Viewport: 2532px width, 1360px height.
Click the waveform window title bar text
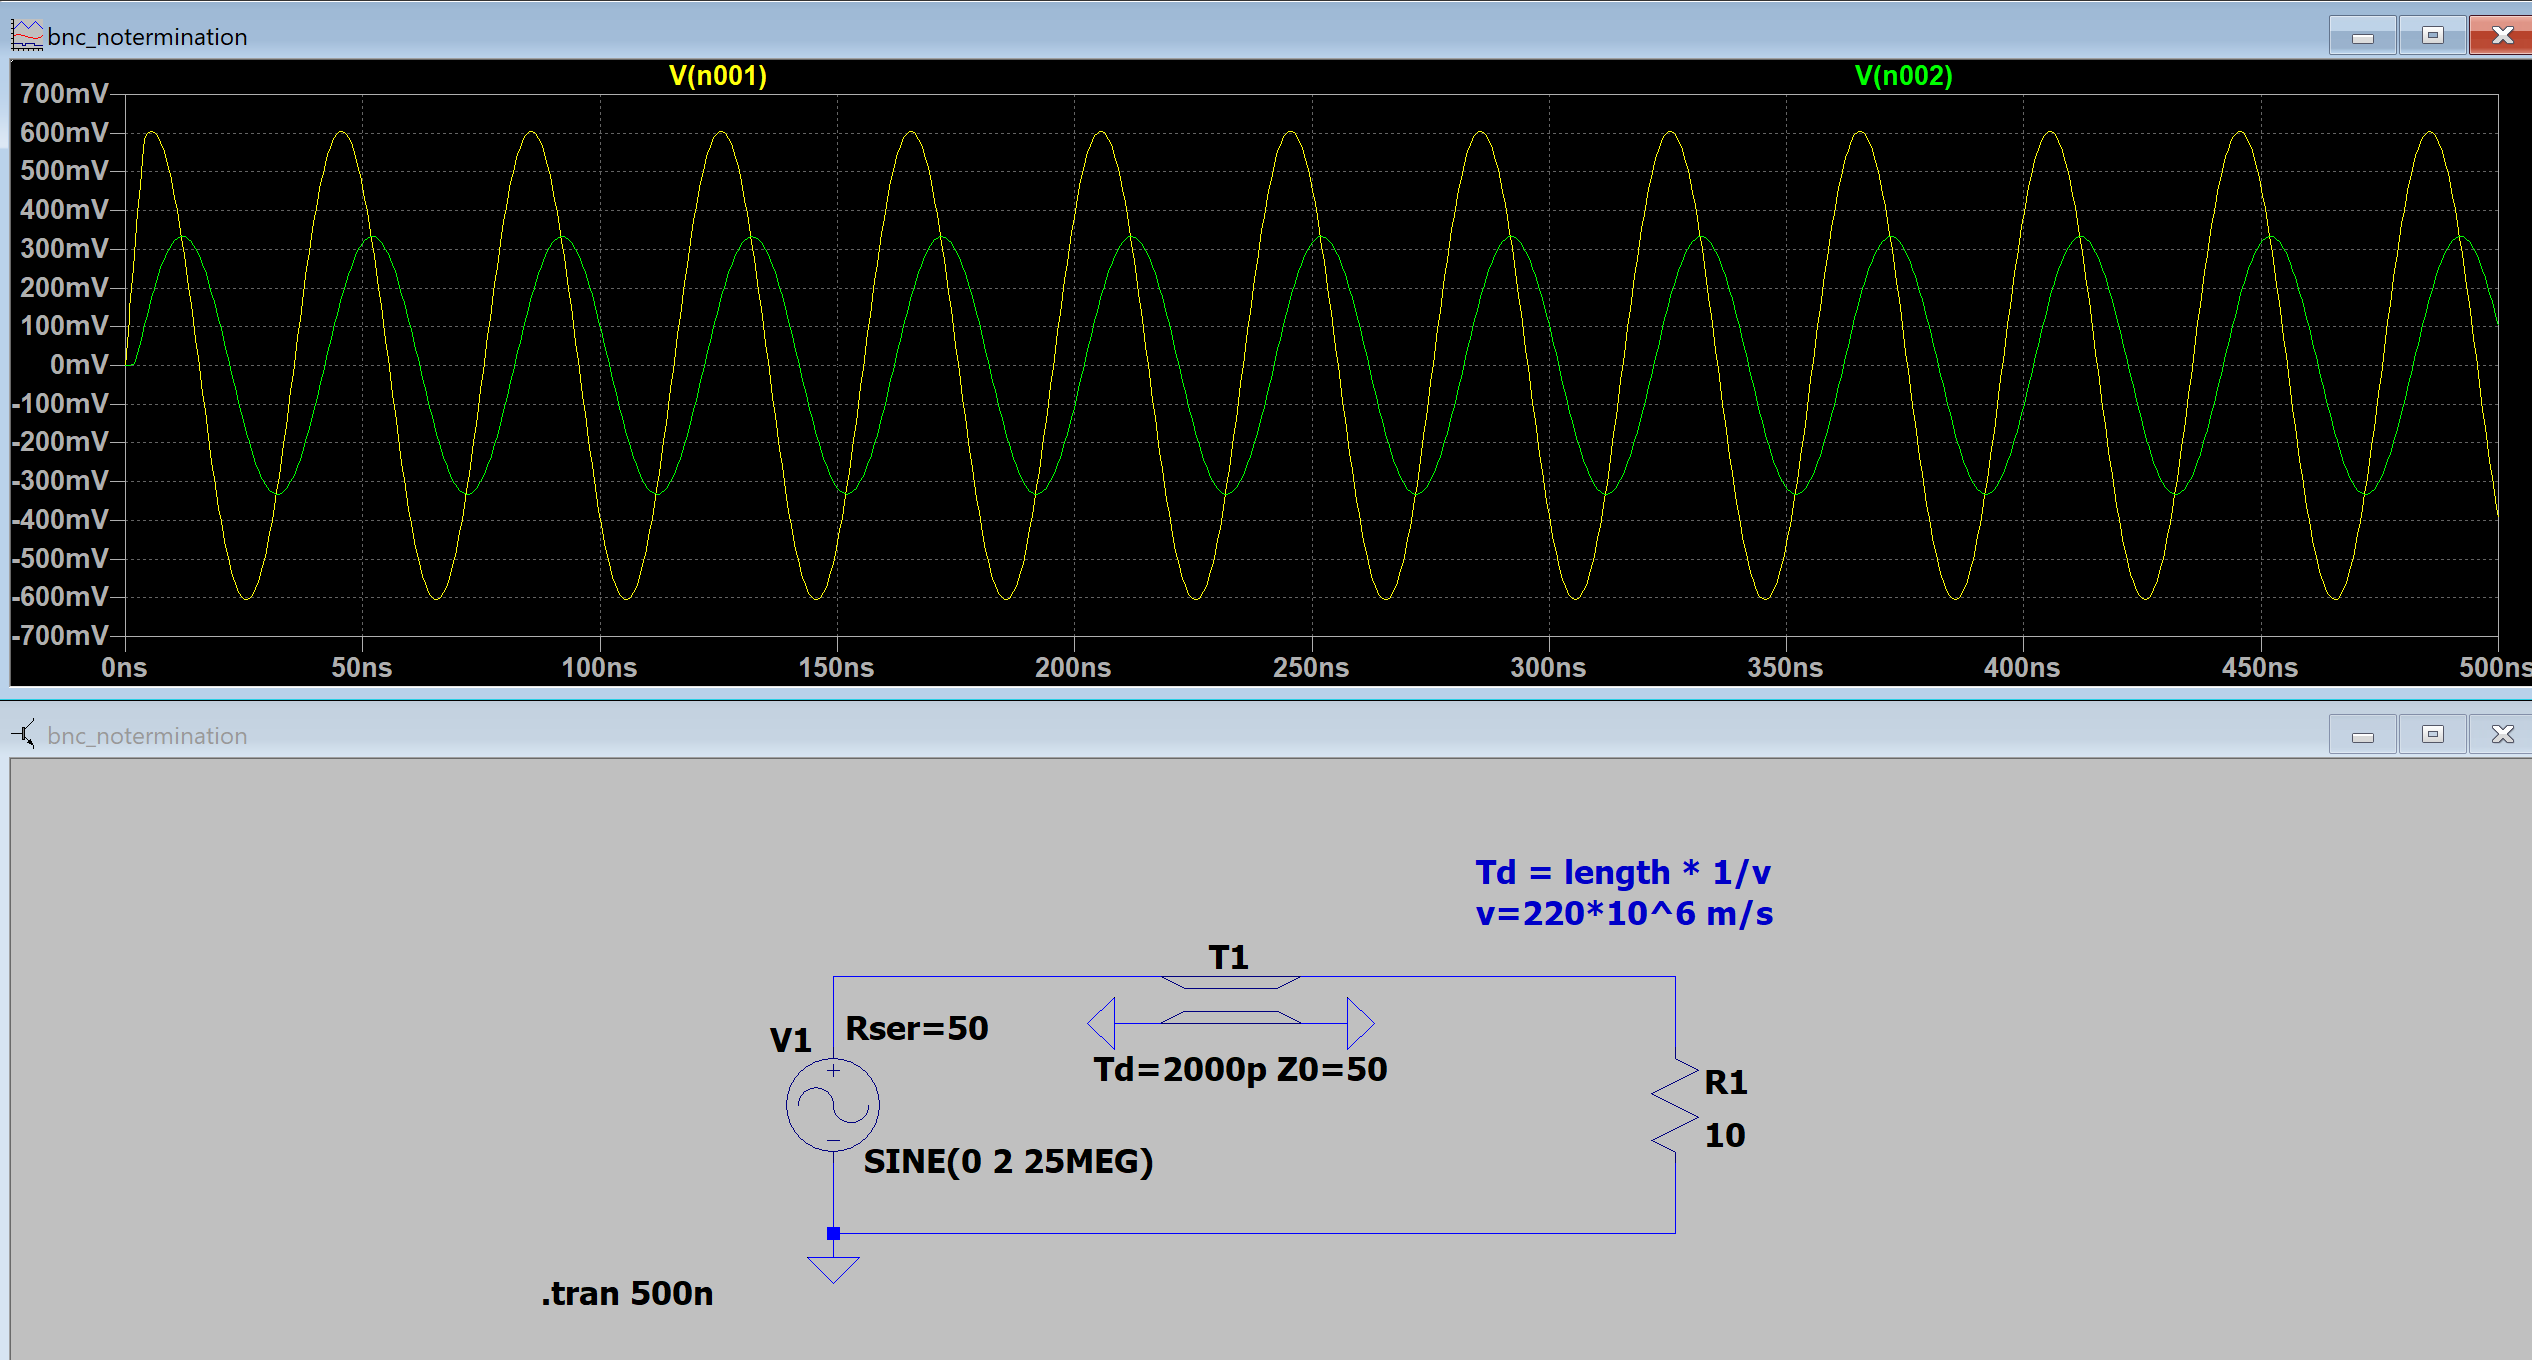[x=147, y=37]
